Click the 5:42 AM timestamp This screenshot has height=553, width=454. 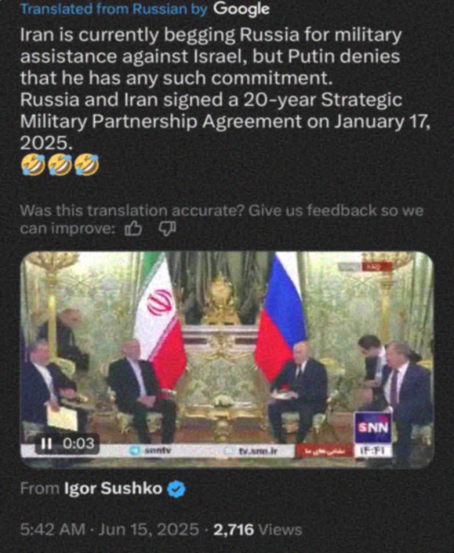53,530
